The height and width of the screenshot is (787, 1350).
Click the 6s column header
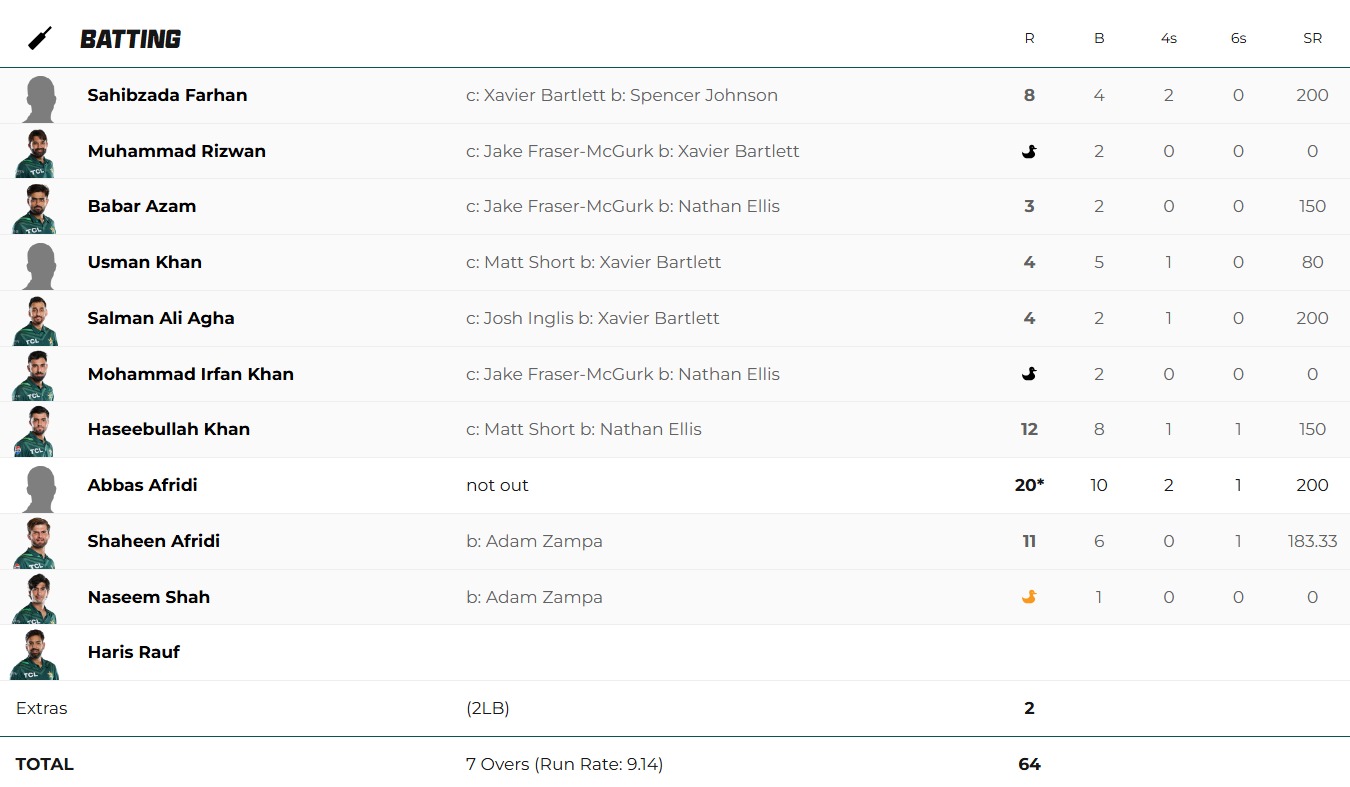(1238, 39)
